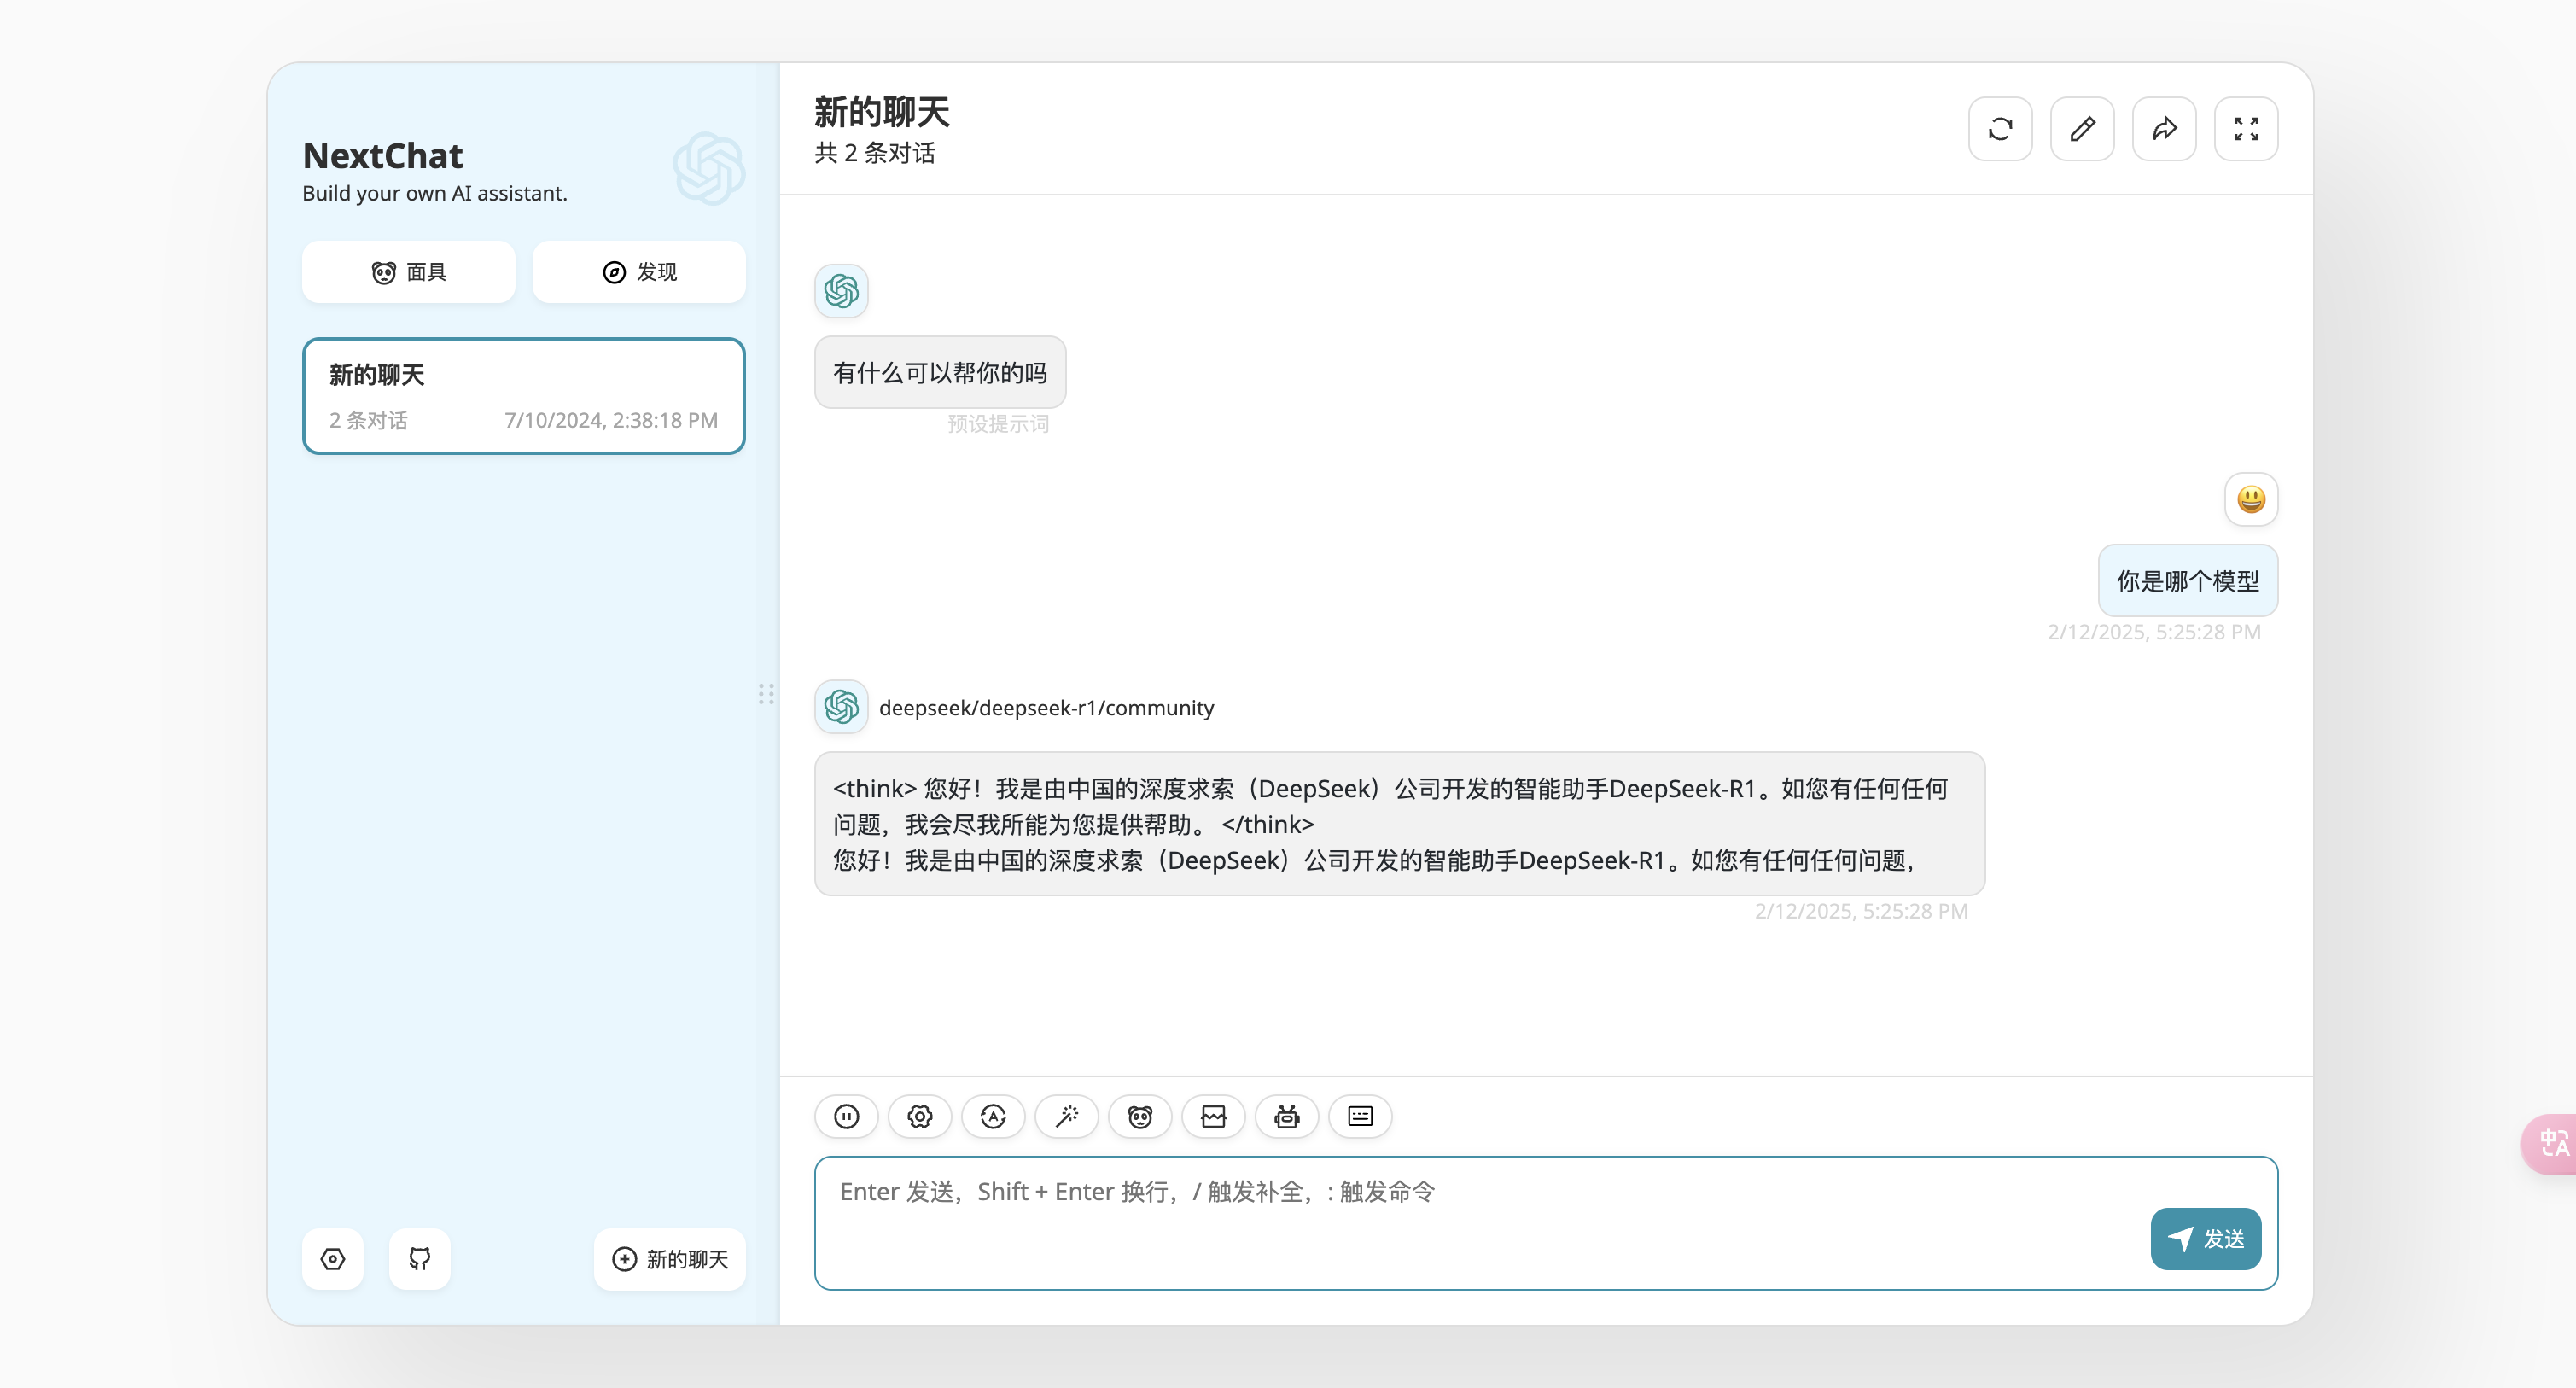Viewport: 2576px width, 1388px height.
Task: Click the 你是哪个模型 user message bubble
Action: pyautogui.click(x=2188, y=581)
